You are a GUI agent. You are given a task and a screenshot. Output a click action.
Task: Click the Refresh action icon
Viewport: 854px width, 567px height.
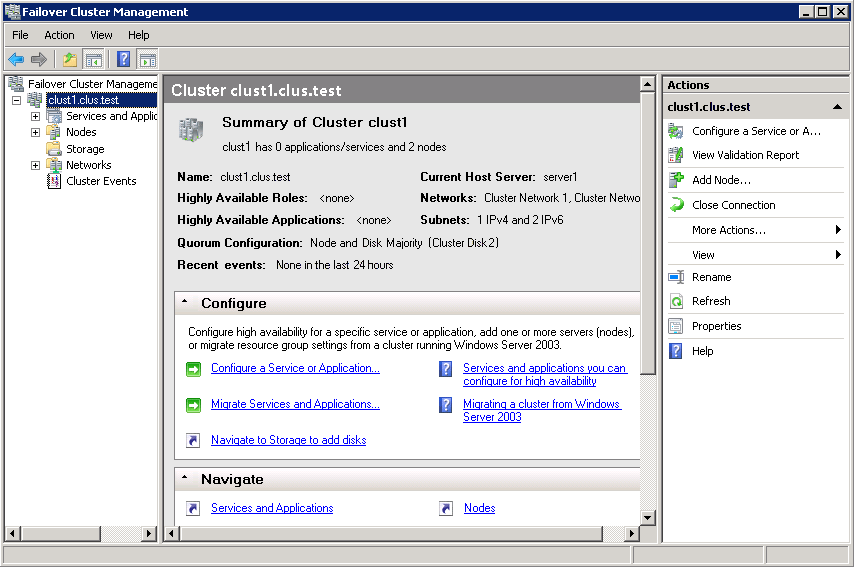click(676, 301)
